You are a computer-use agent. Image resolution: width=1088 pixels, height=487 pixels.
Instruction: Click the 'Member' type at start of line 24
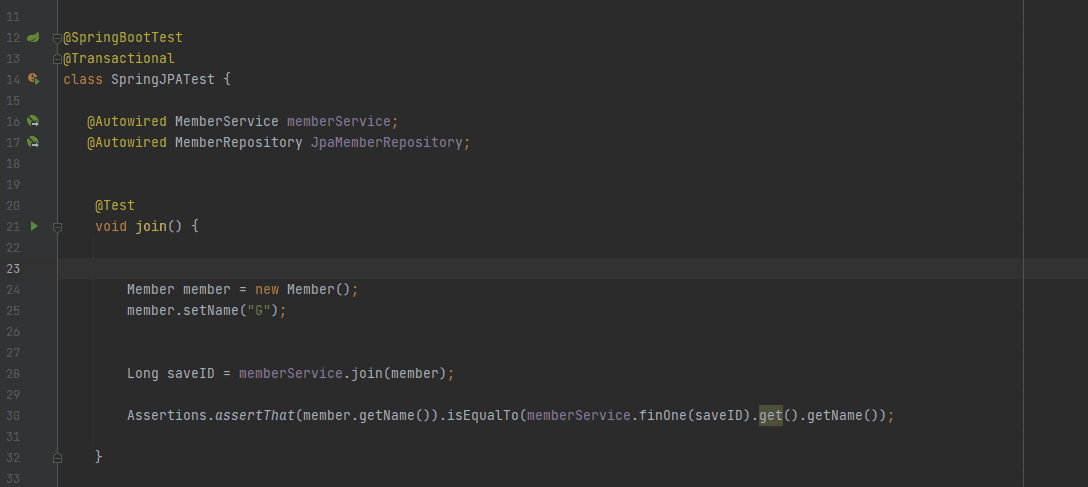tap(151, 289)
